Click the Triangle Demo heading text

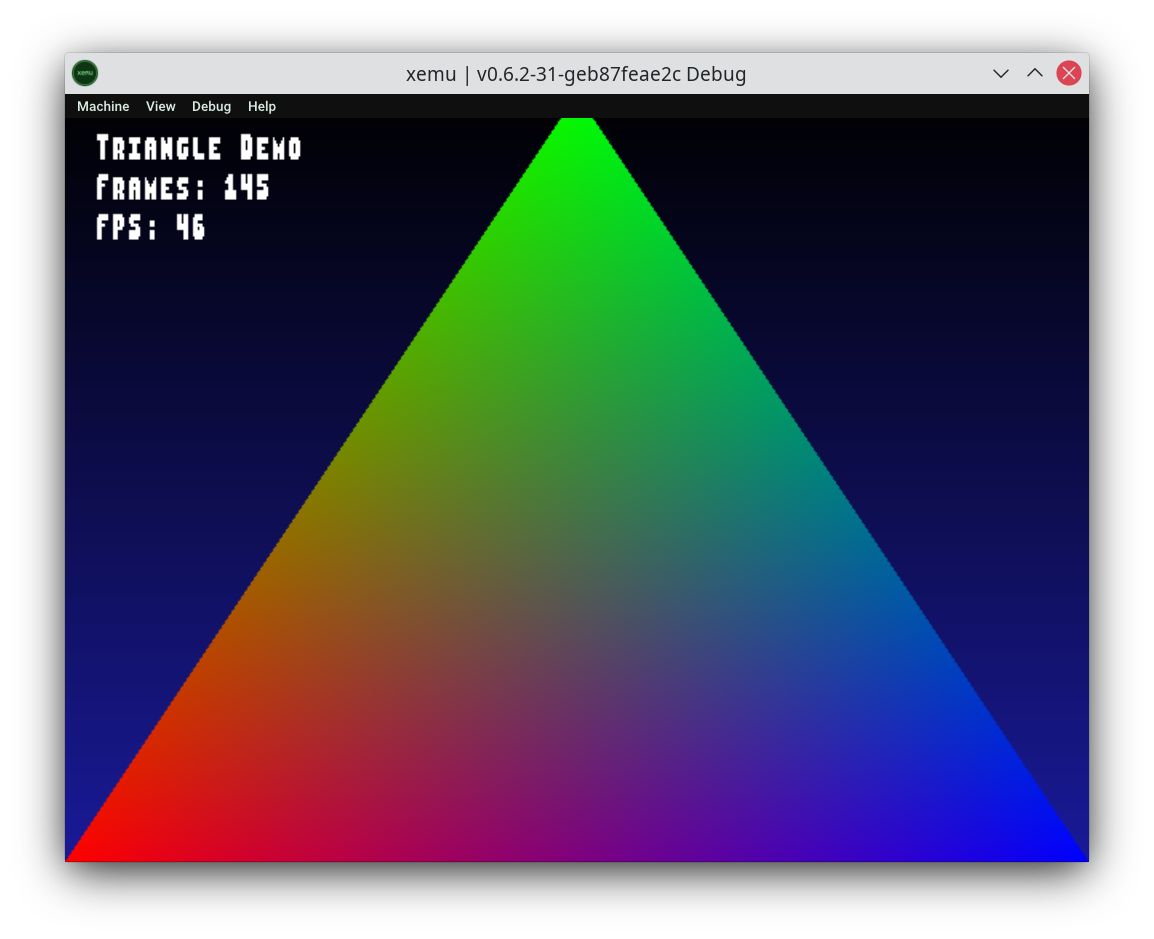point(198,148)
